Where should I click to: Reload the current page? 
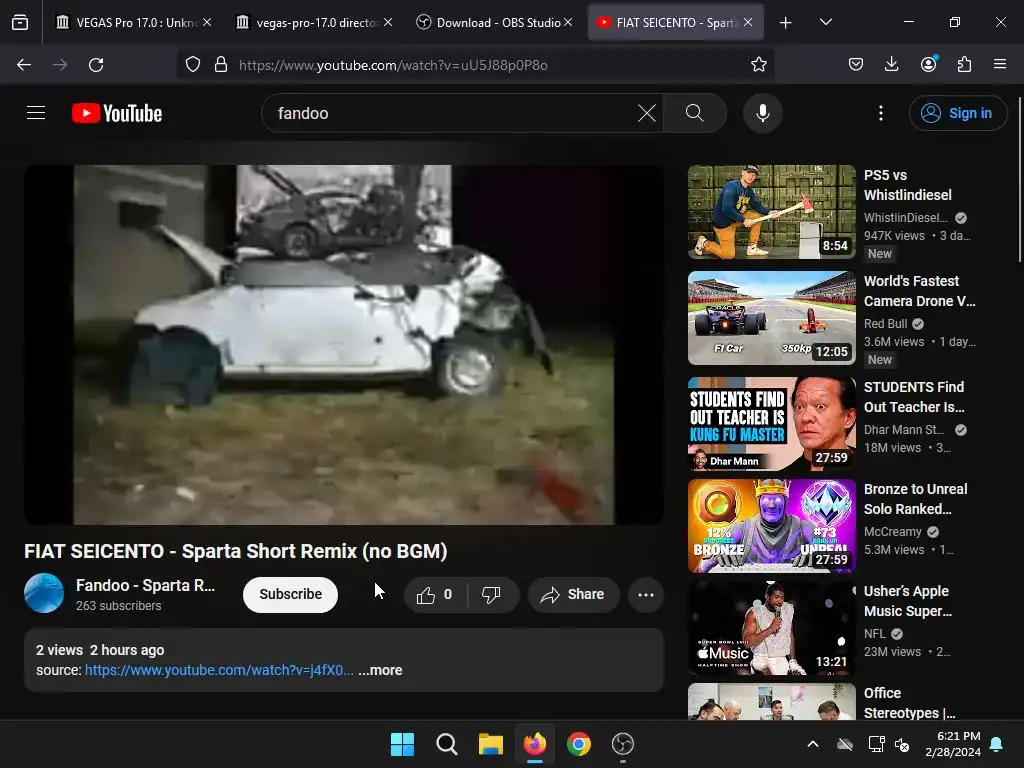[x=96, y=65]
